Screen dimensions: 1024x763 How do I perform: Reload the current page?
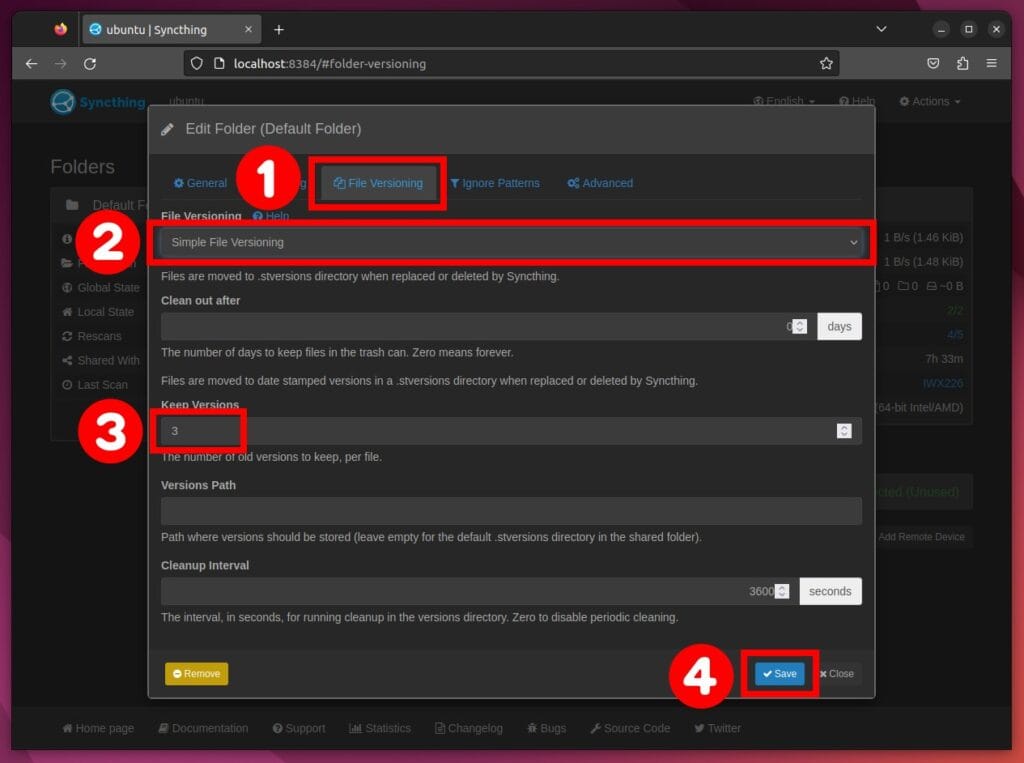coord(90,63)
